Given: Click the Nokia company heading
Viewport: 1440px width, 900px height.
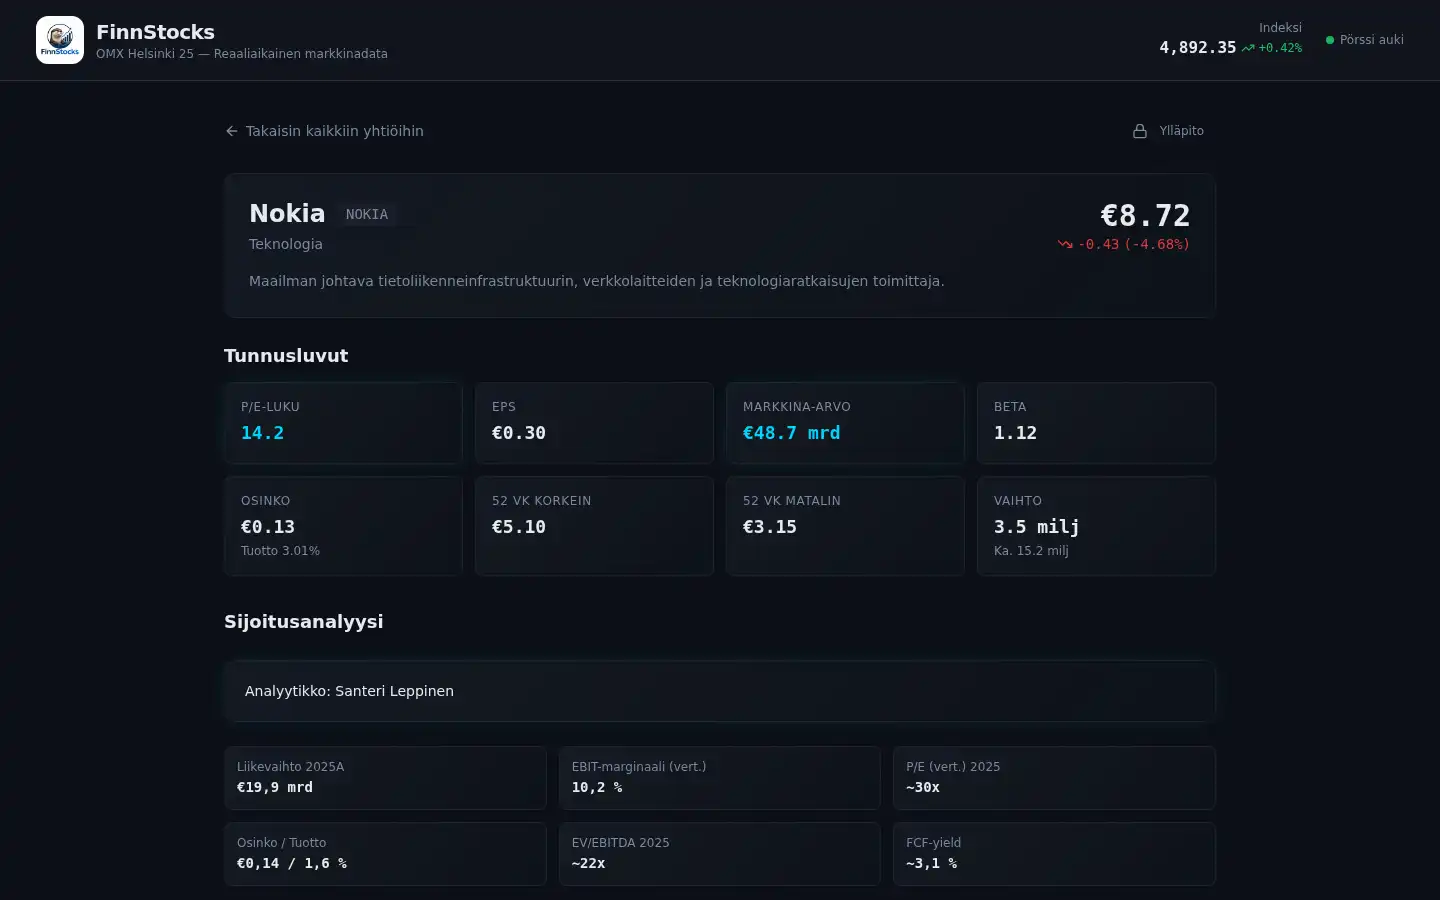Looking at the screenshot, I should [x=287, y=213].
